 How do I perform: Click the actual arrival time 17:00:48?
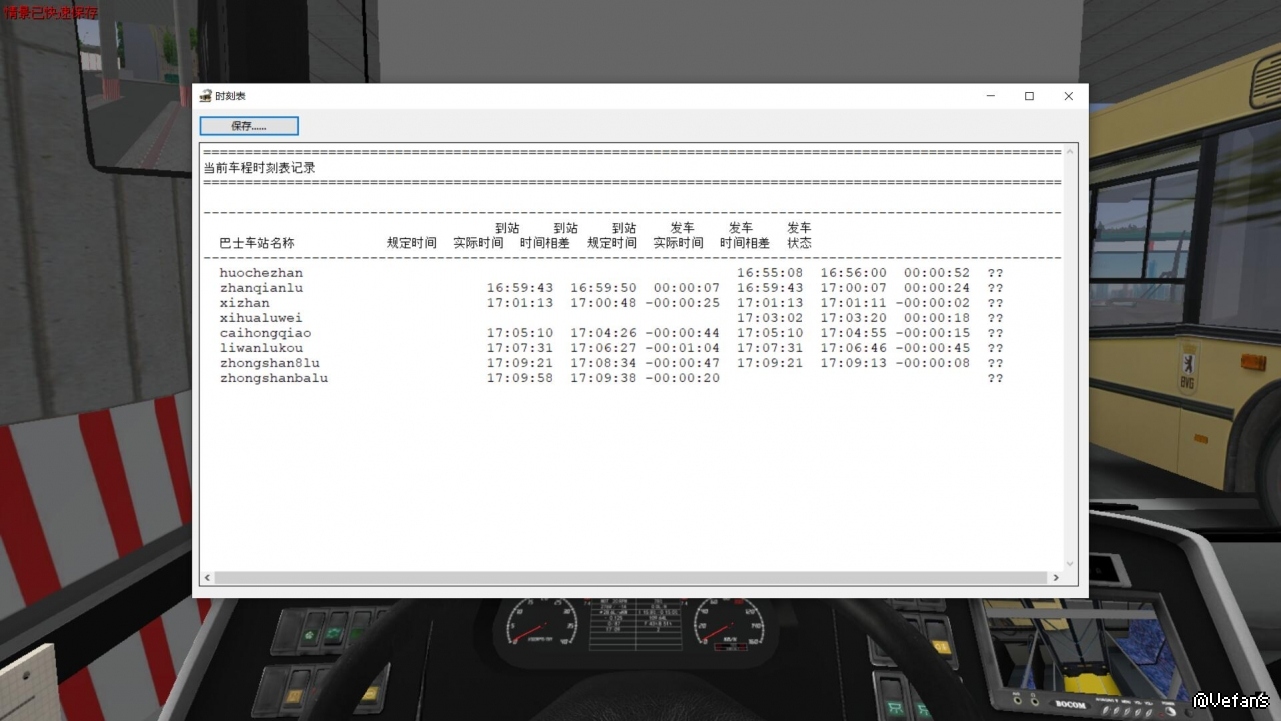pos(603,303)
